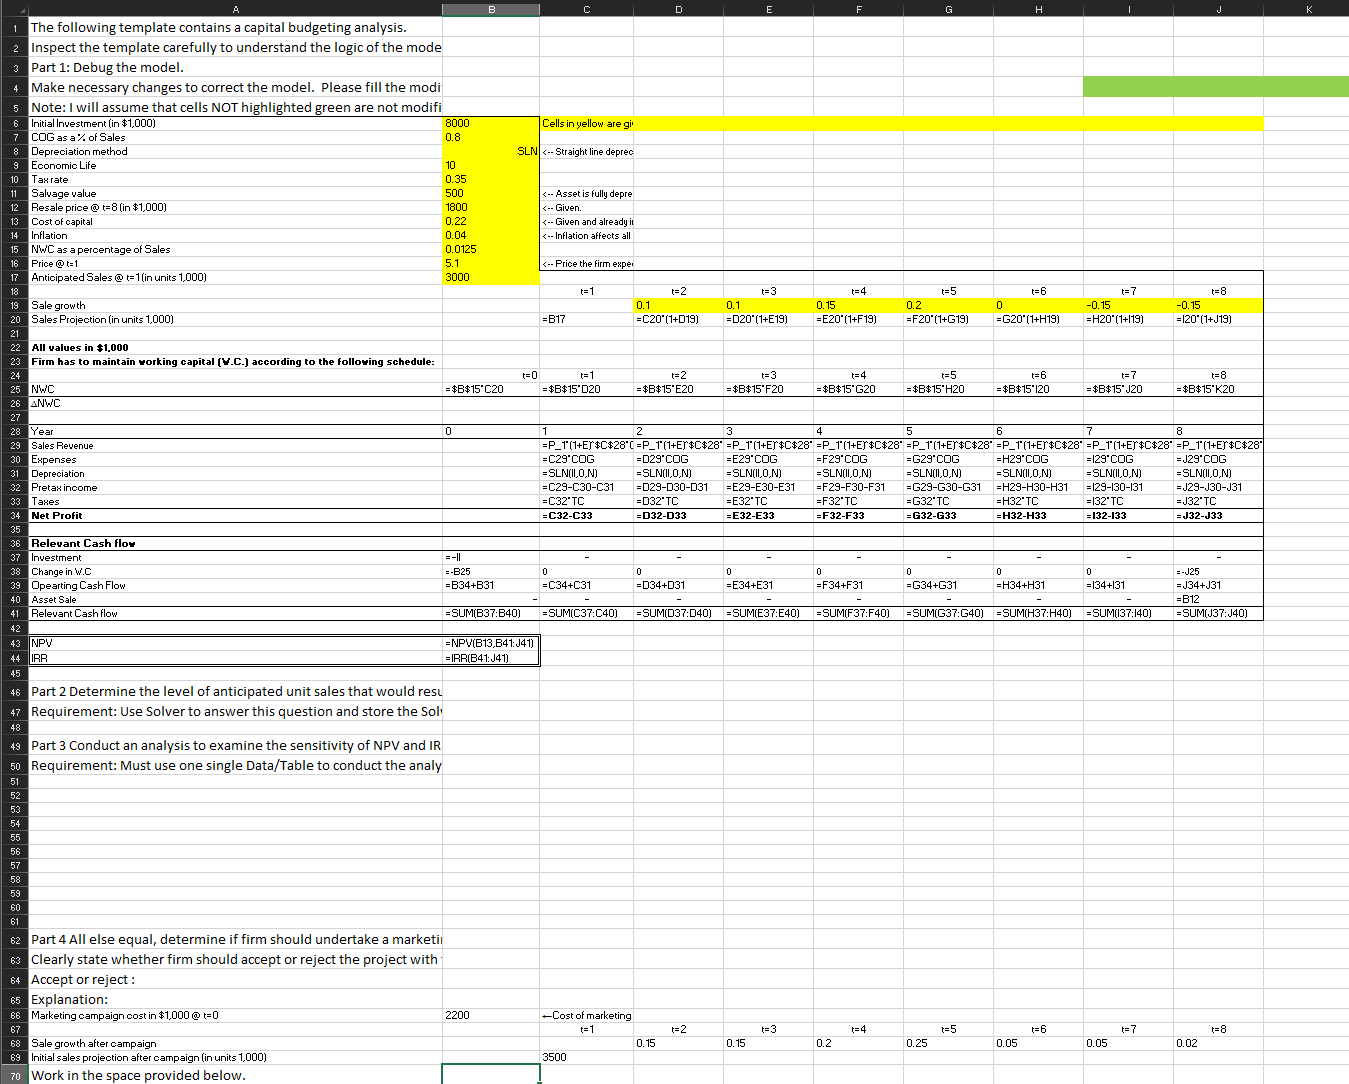This screenshot has height=1084, width=1349.
Task: Click the Anticipated Sales value 3000
Action: (491, 277)
